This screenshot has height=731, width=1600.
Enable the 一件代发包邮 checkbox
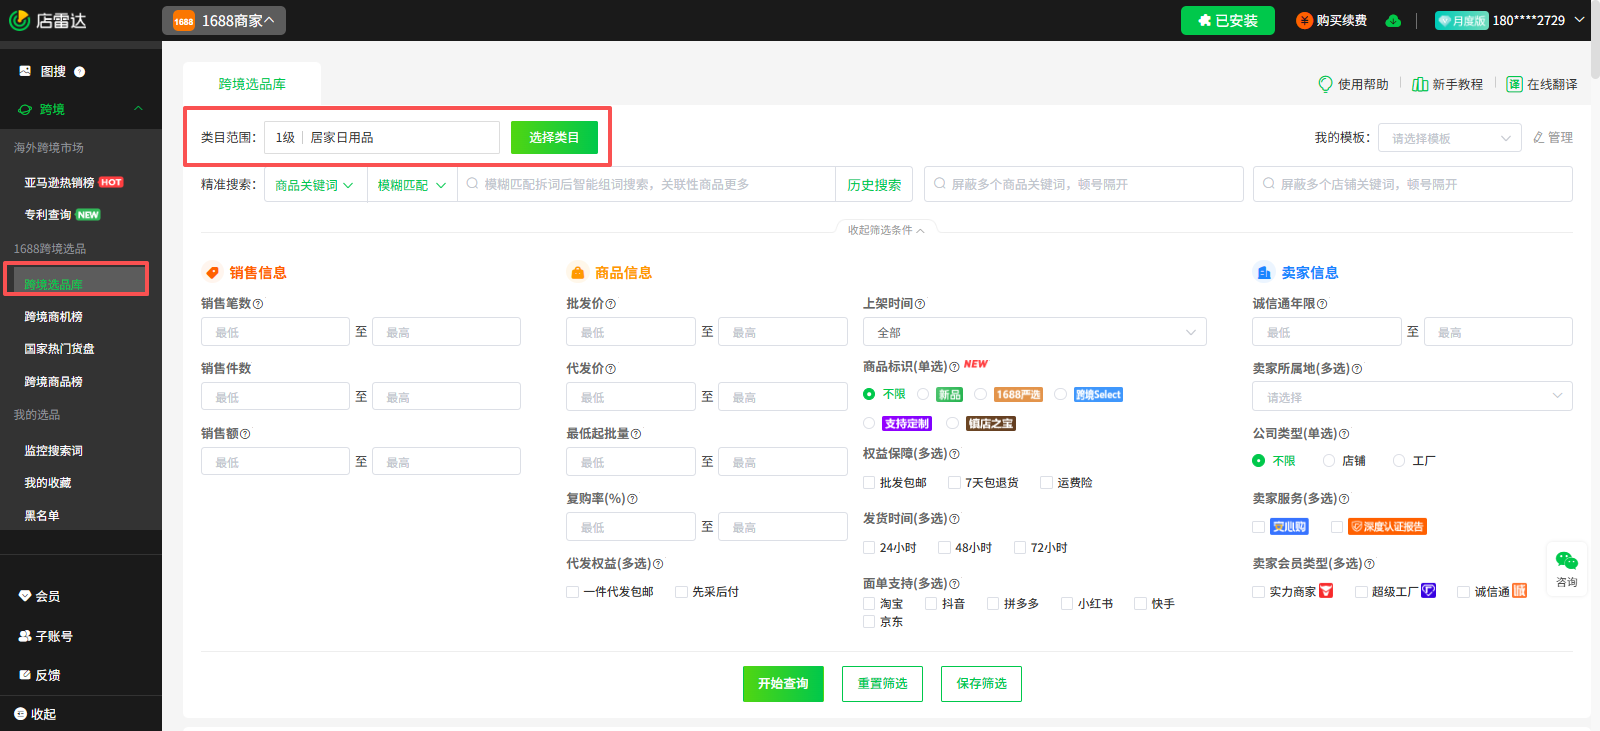[x=573, y=592]
